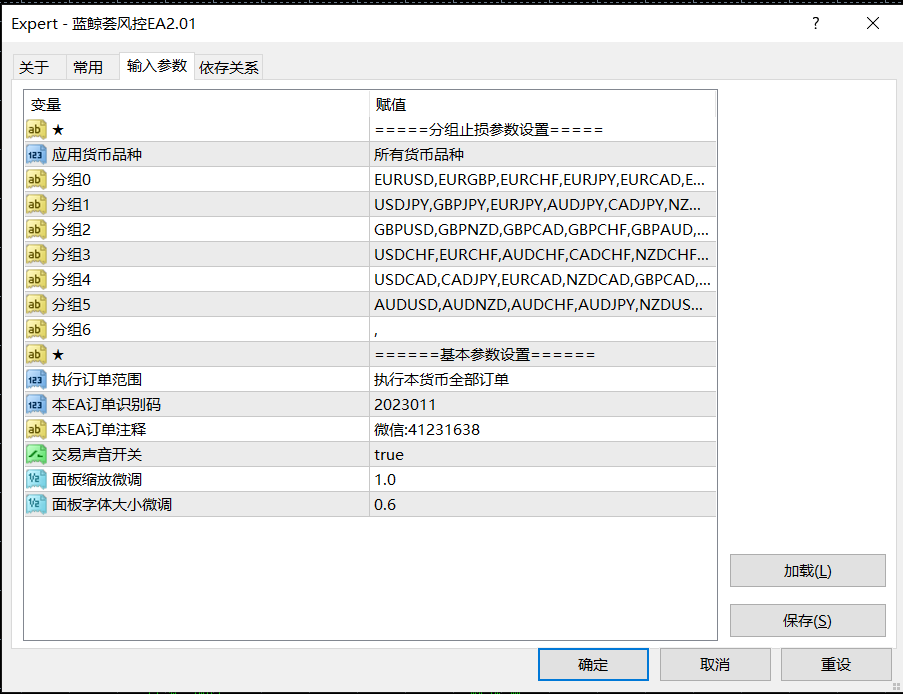
Task: Click the decimal icon beside 面板字体大小微调
Action: pos(37,504)
